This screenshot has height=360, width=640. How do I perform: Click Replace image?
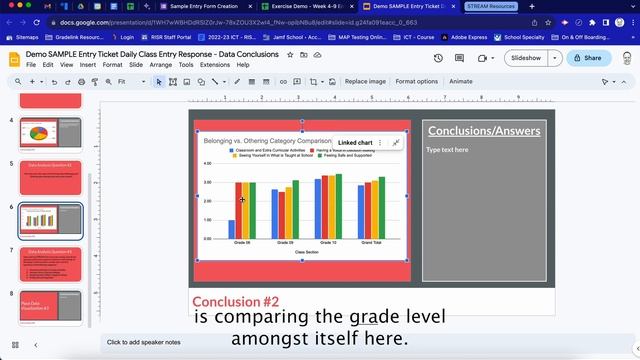click(365, 82)
